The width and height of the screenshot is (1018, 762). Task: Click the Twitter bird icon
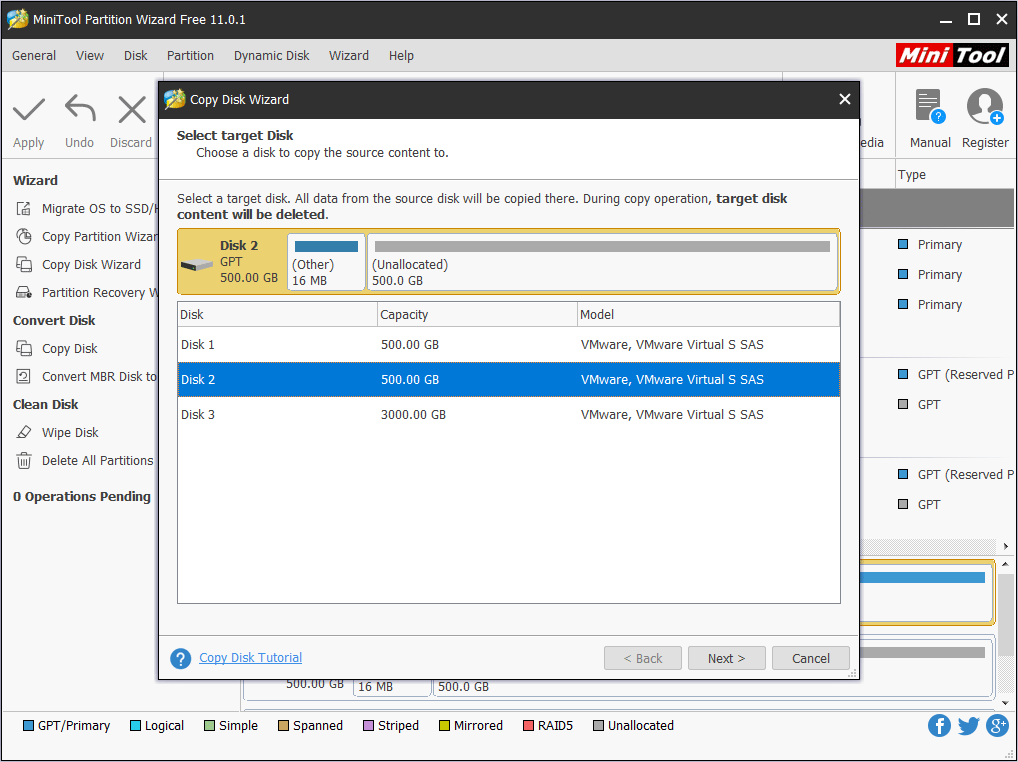(968, 725)
